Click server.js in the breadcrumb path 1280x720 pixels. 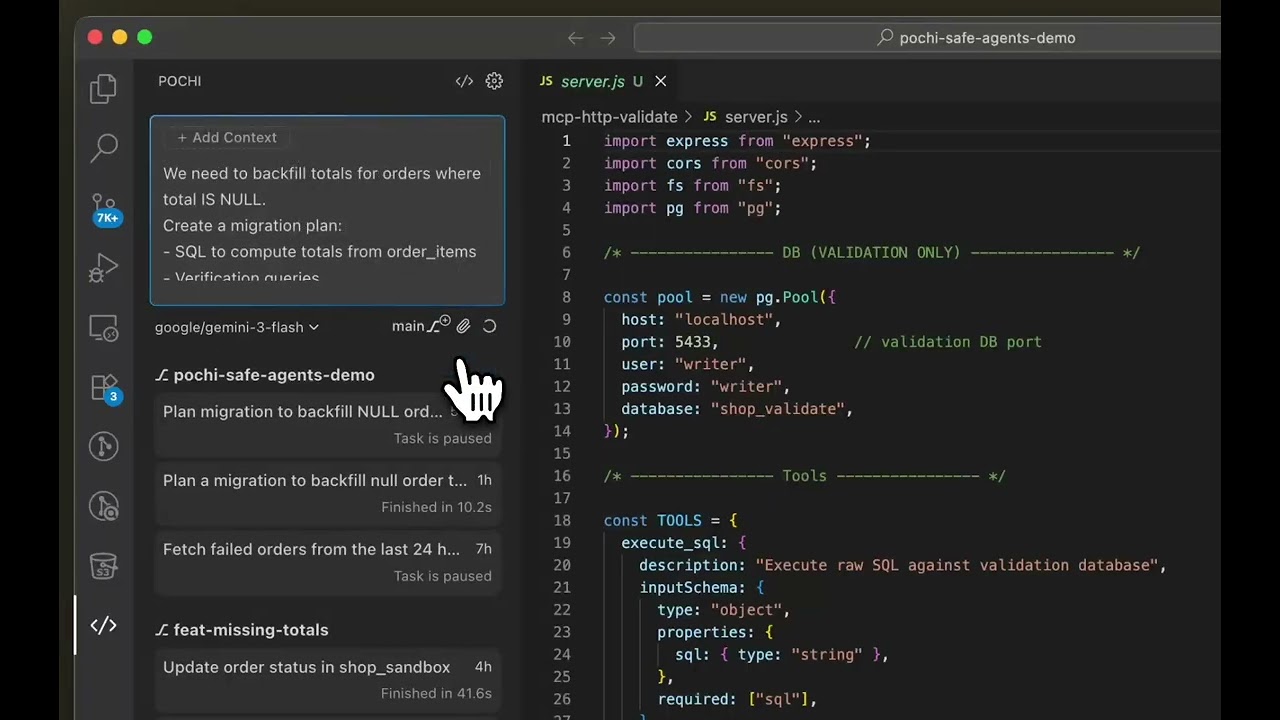(x=756, y=117)
